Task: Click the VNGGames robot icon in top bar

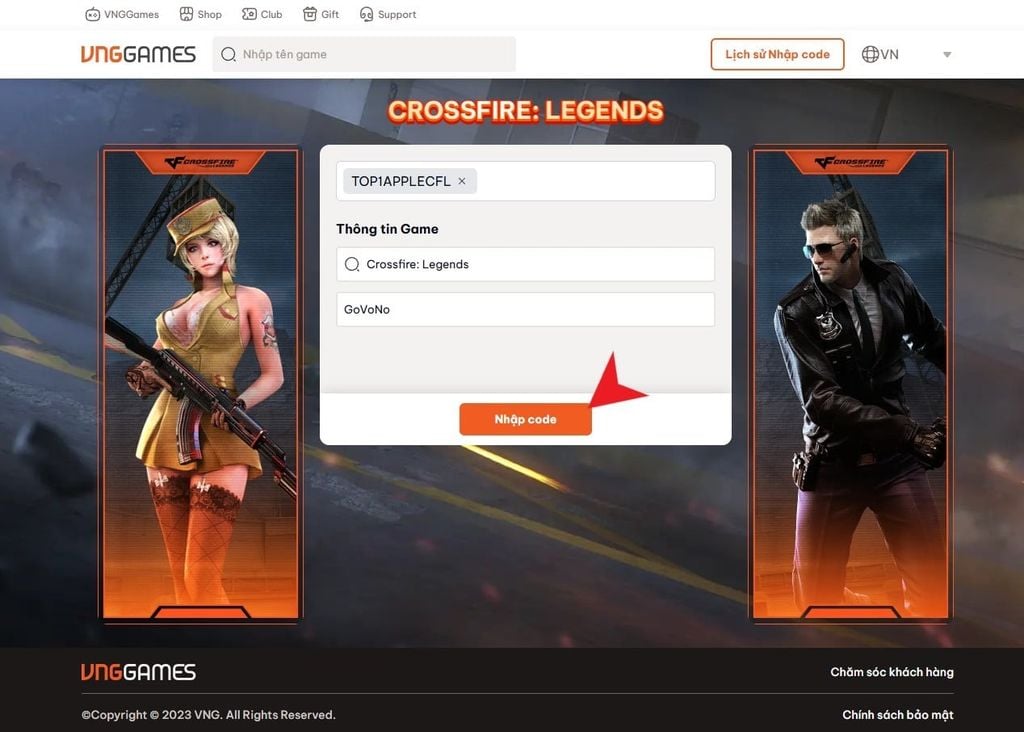Action: [92, 14]
